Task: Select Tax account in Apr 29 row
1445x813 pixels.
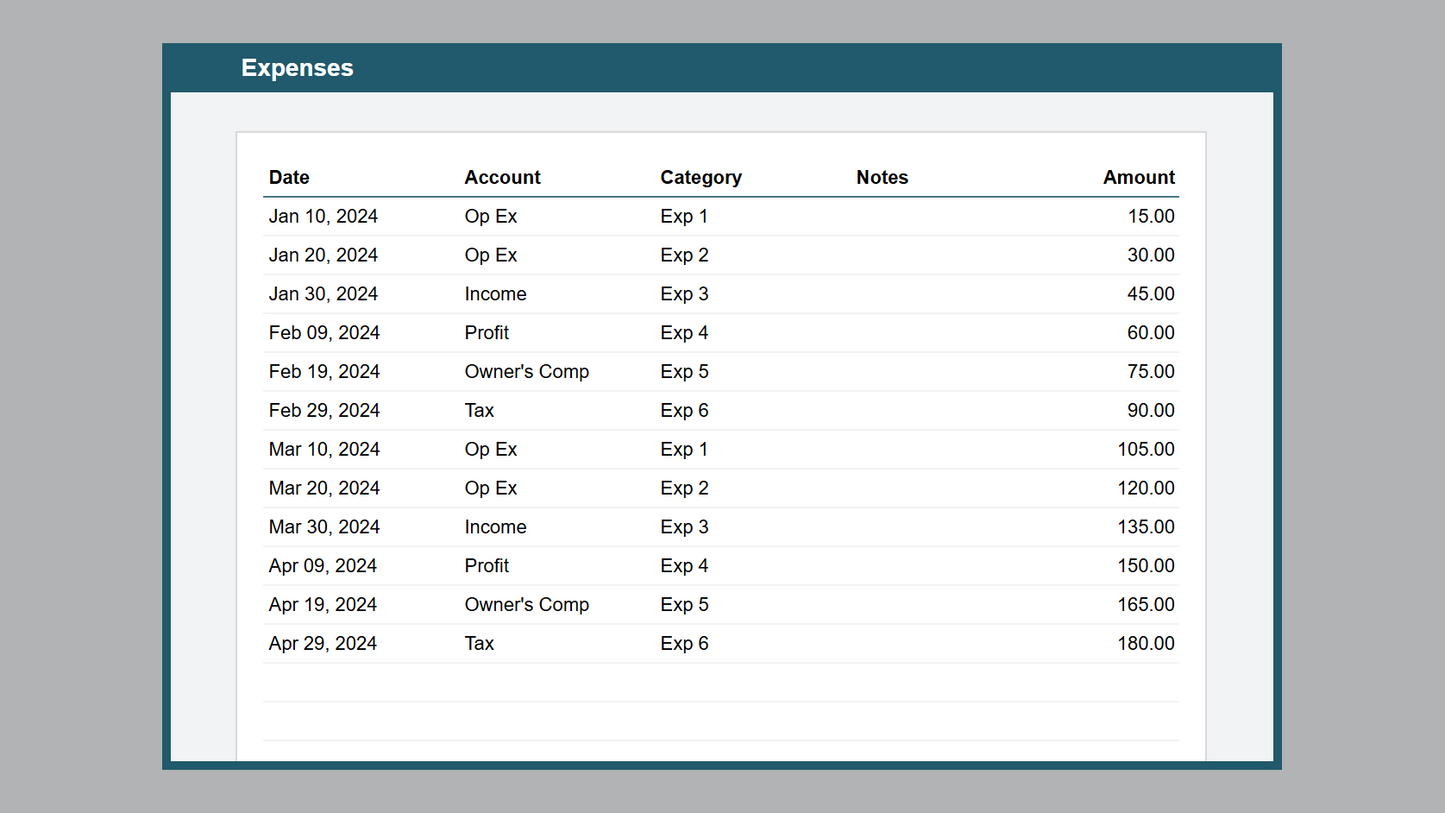Action: 479,644
